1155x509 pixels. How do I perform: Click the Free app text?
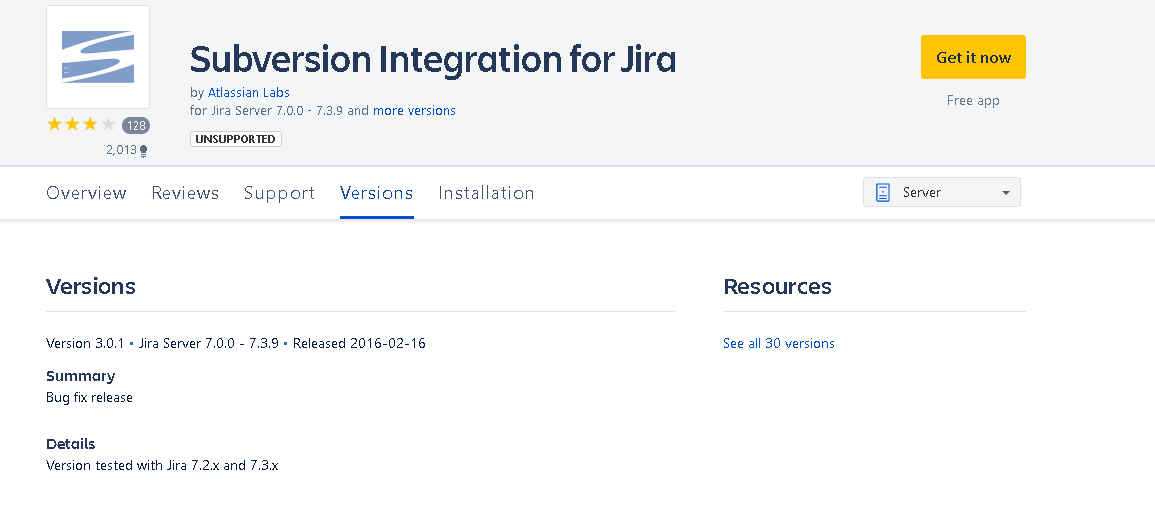pyautogui.click(x=973, y=101)
